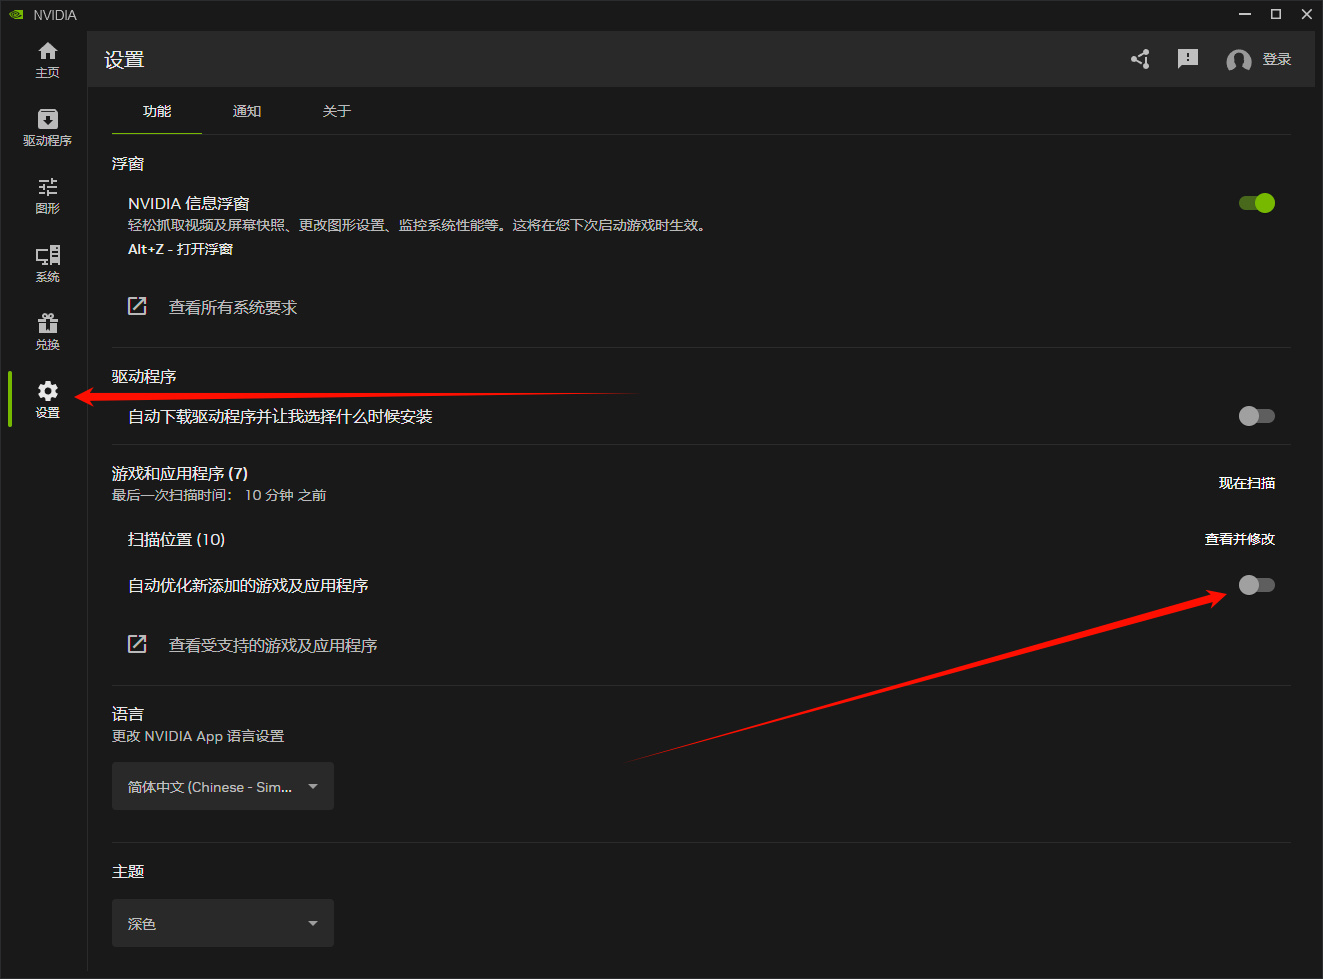Click 现在扫描 to scan now
Viewport: 1323px width, 979px height.
(x=1247, y=483)
